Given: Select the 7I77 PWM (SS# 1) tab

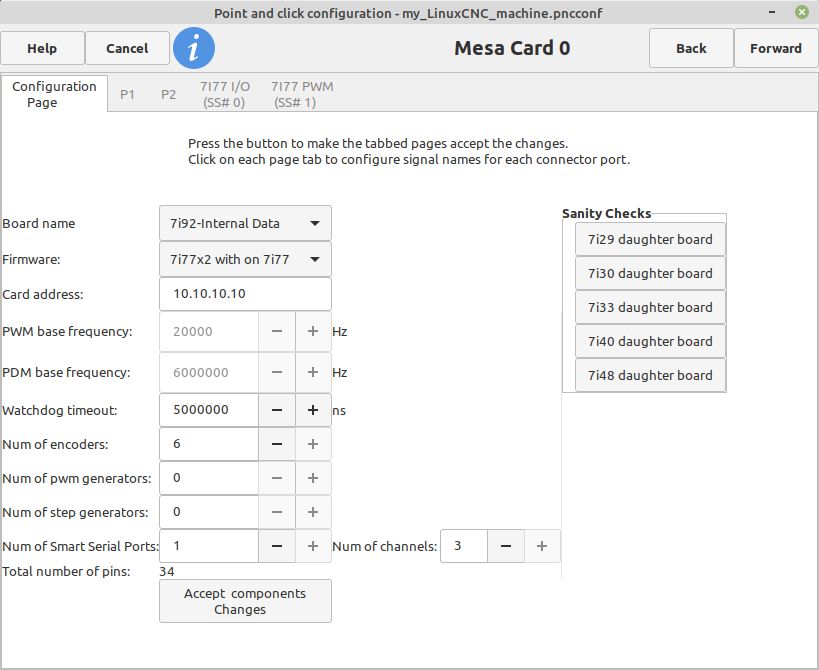Looking at the screenshot, I should coord(301,95).
